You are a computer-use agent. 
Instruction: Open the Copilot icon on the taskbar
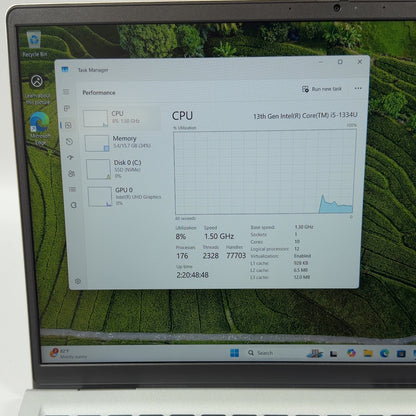coord(351,353)
